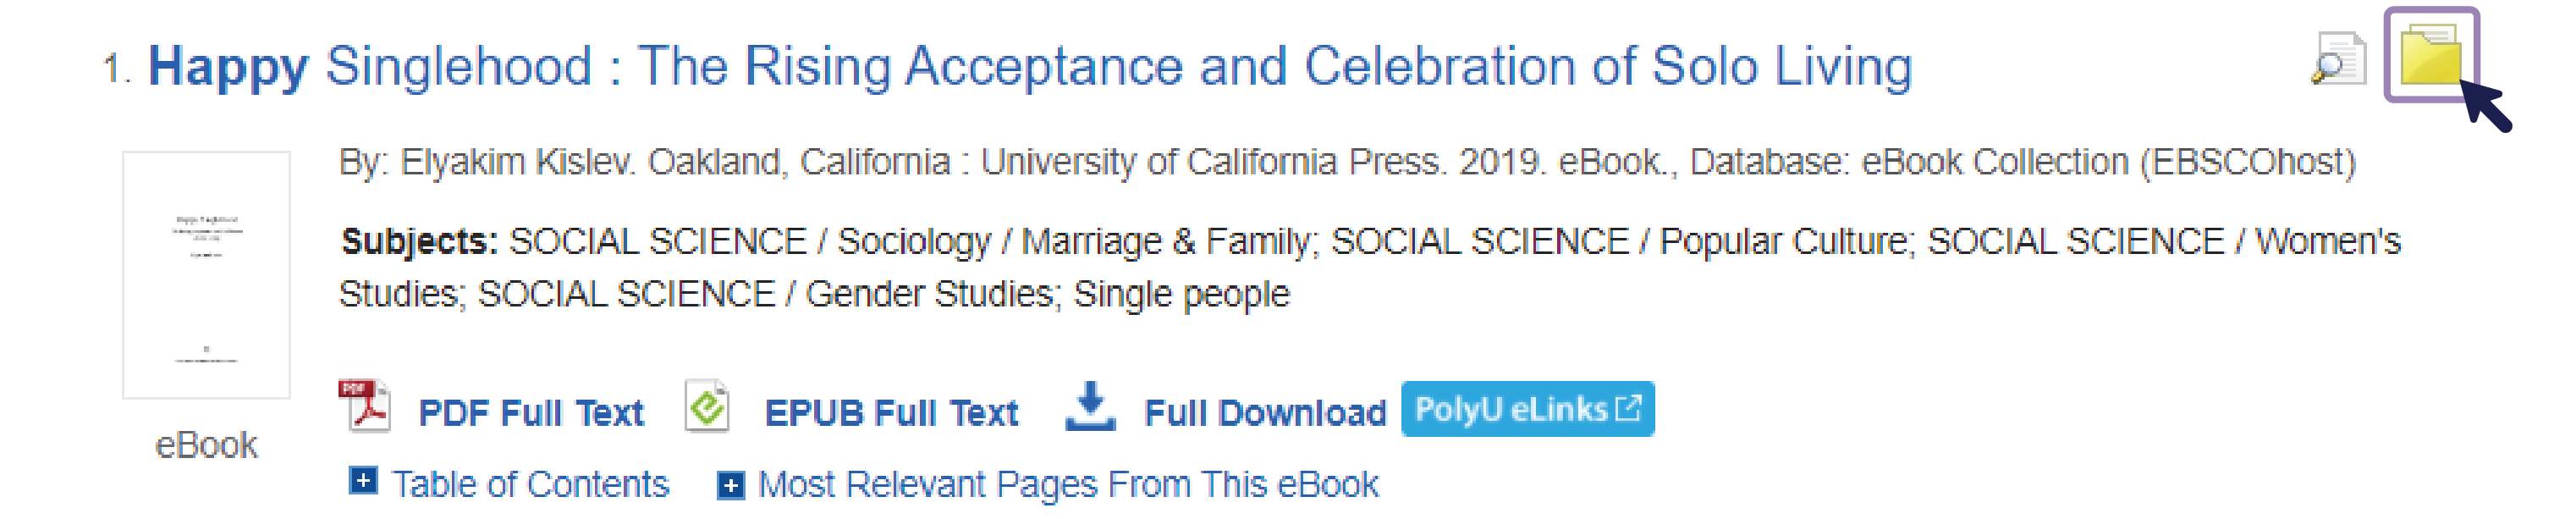Click the green EPUB file icon
Screen dimensions: 2576x519
tap(707, 406)
